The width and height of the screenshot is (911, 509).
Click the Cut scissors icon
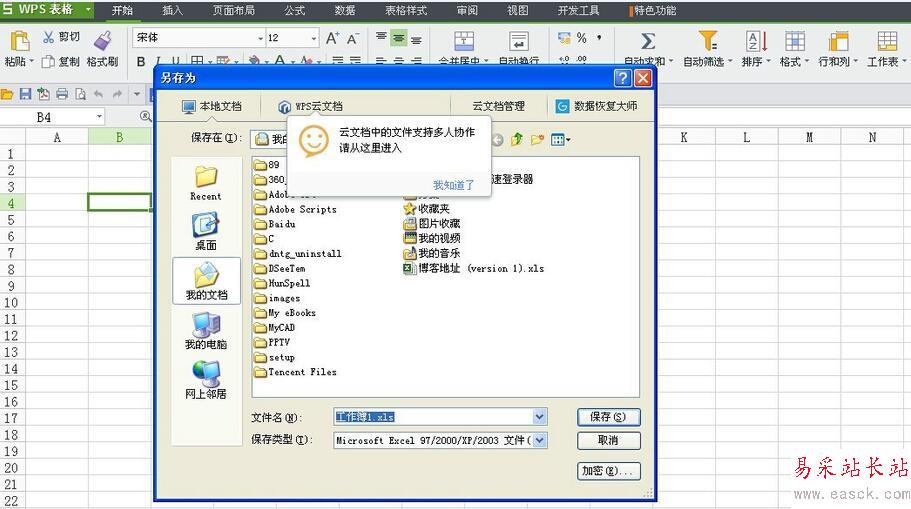tap(49, 37)
